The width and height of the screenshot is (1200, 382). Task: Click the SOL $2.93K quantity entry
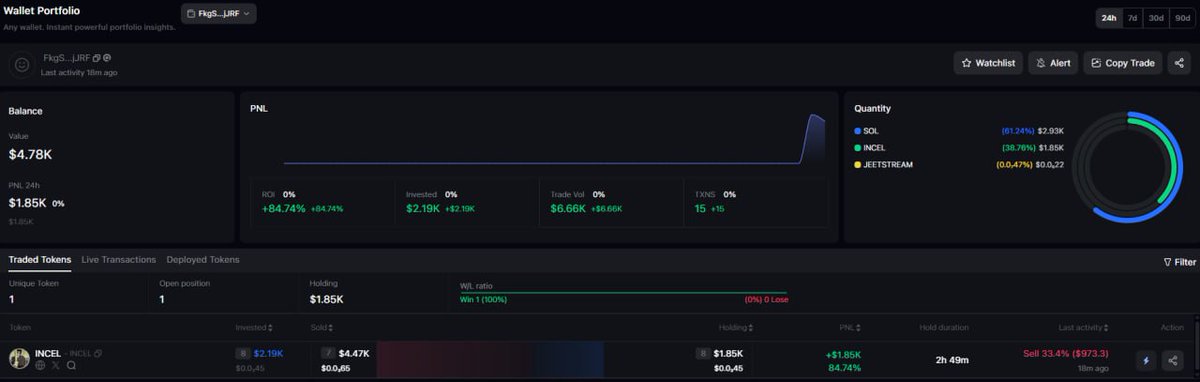(x=958, y=131)
